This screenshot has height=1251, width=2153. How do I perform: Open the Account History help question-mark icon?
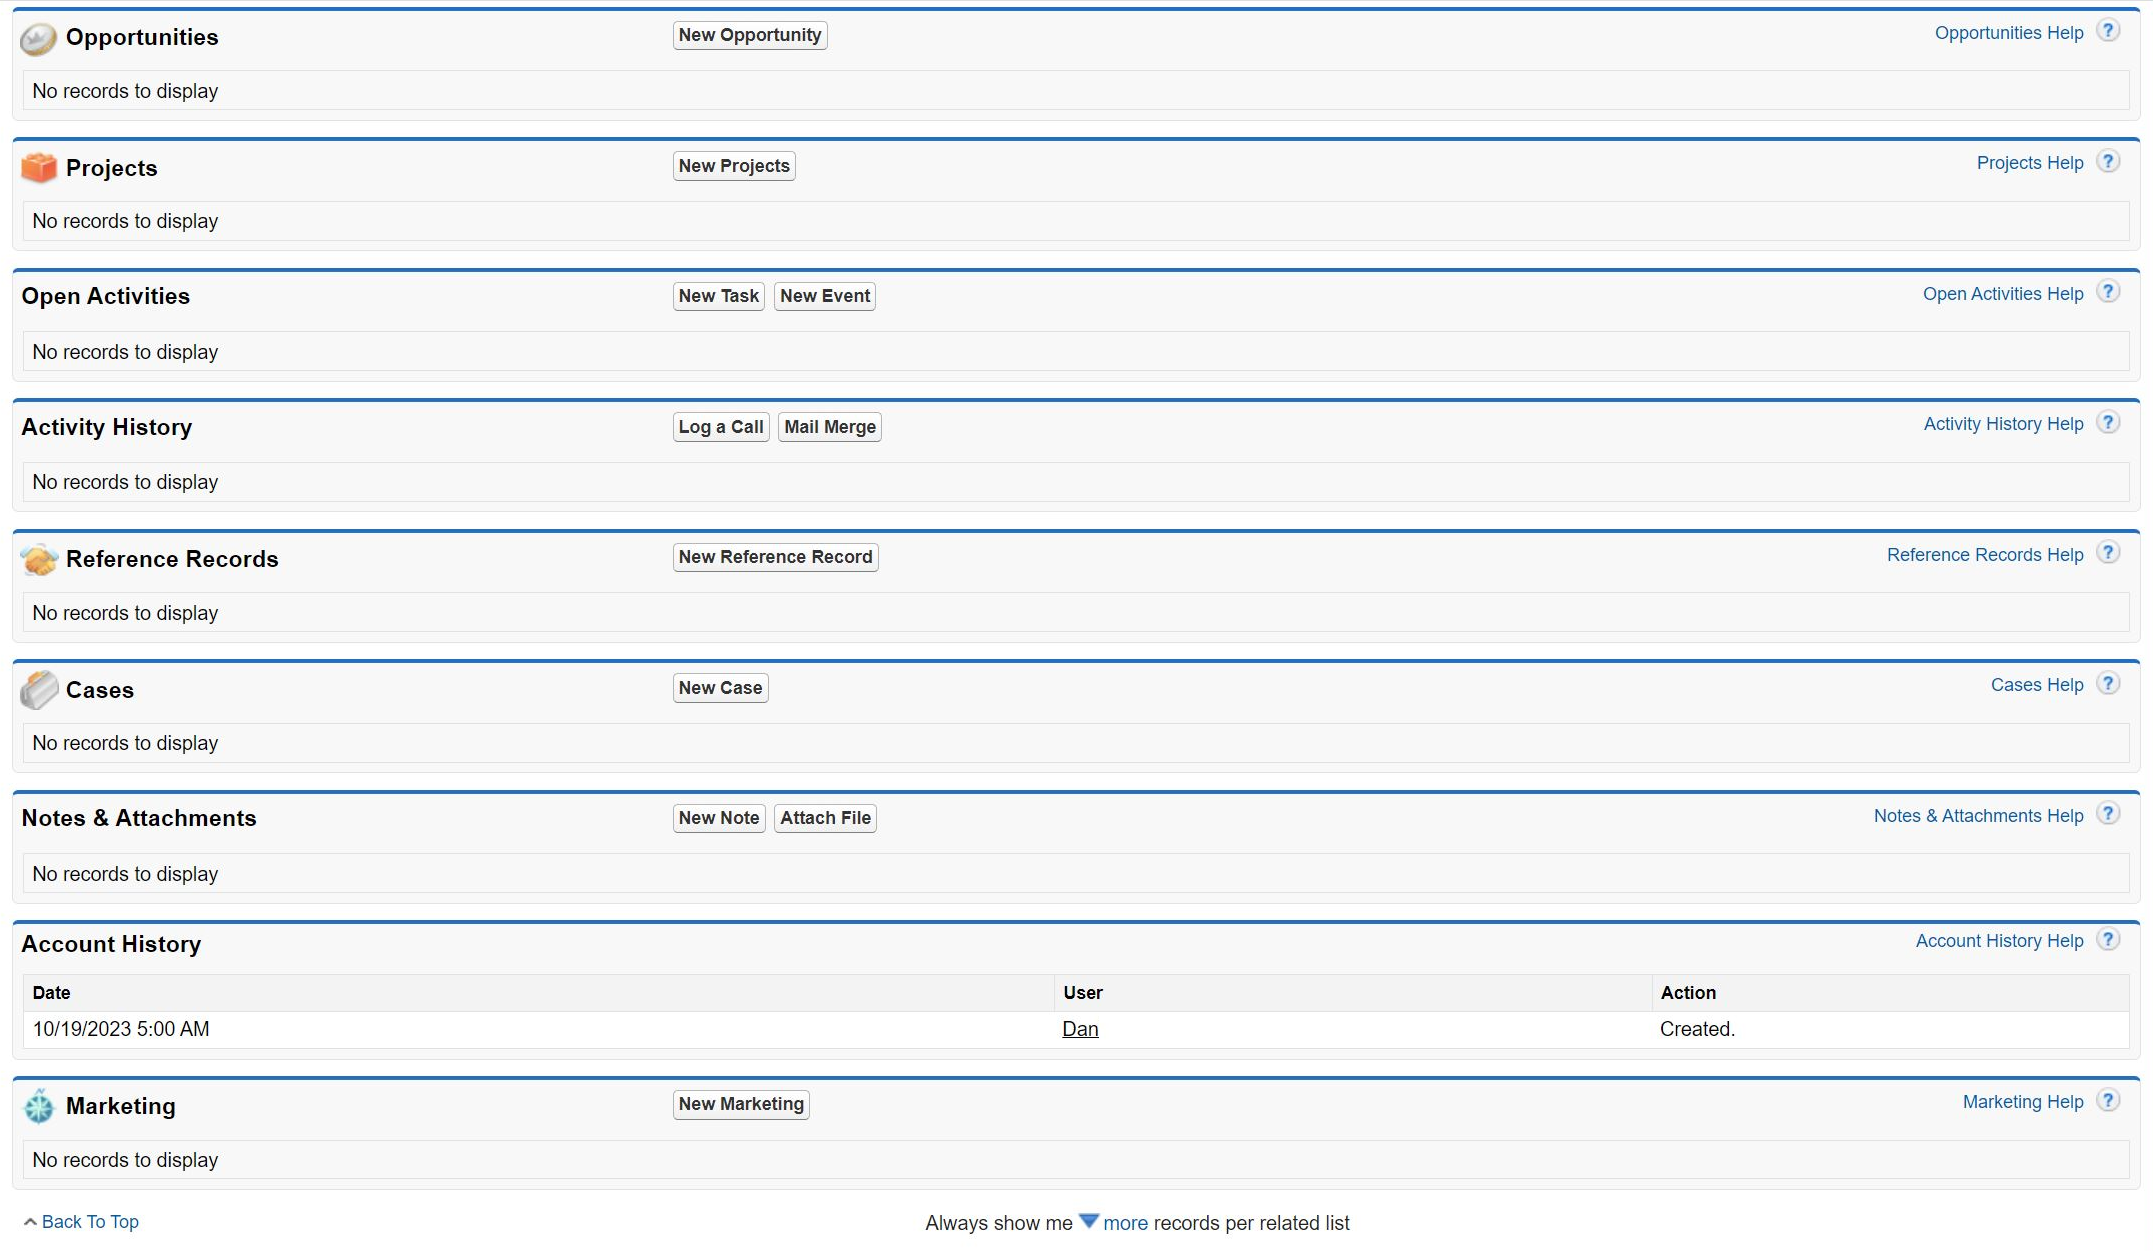[2108, 940]
